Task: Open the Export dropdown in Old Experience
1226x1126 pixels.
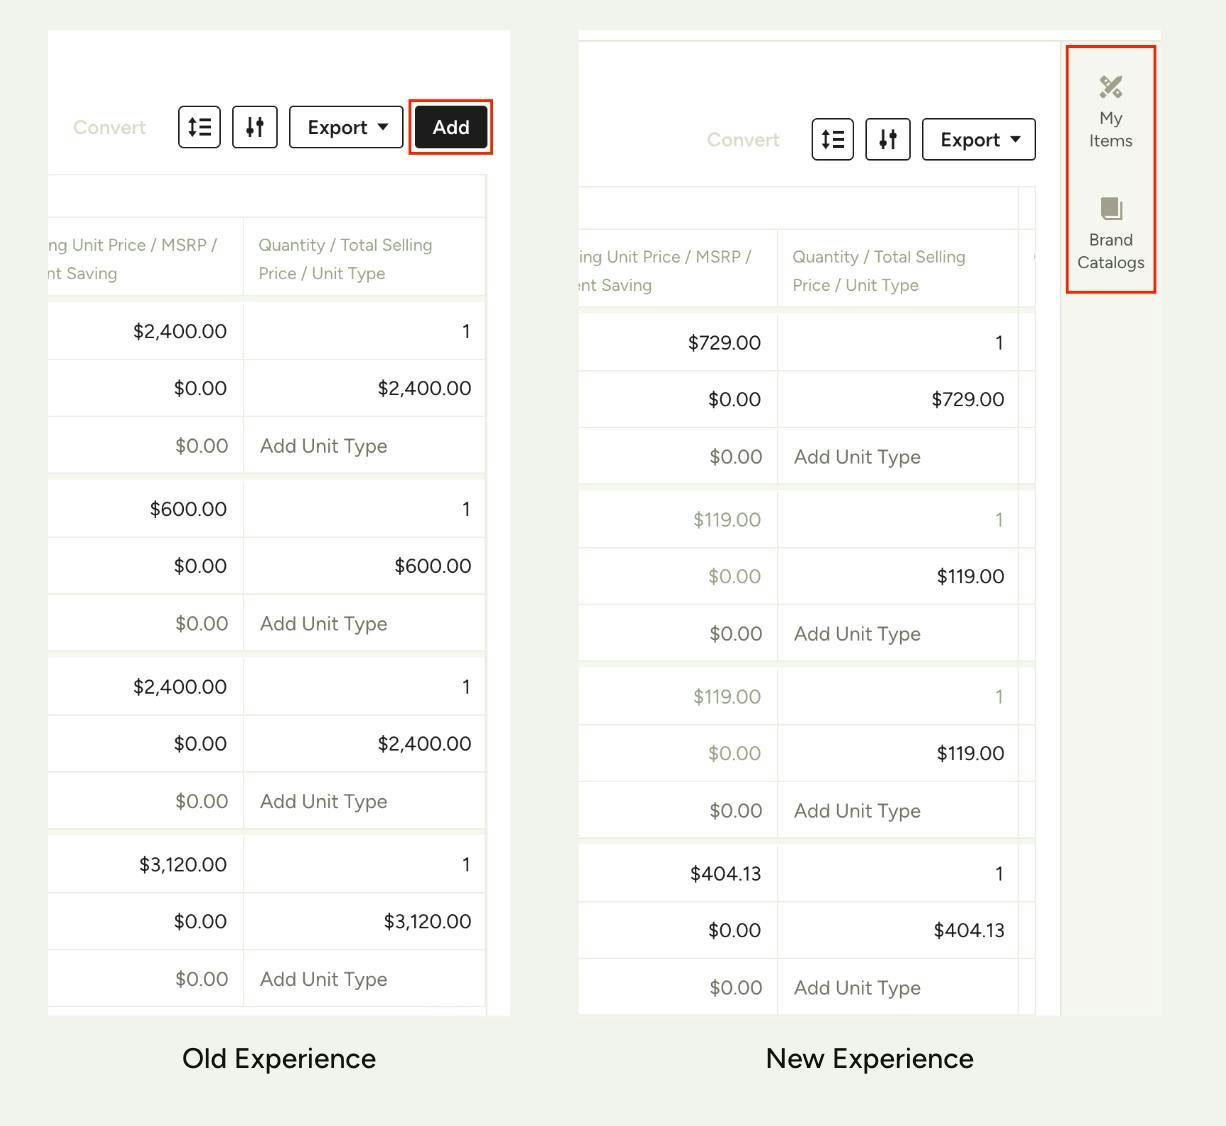Action: click(x=346, y=127)
